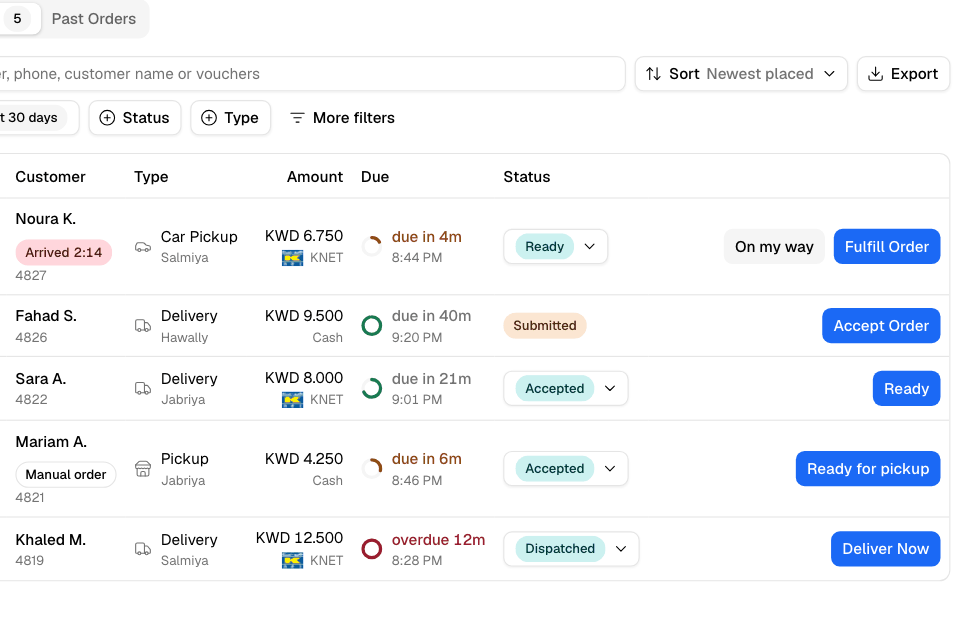Click the plus icon in the Status filter
Screen dimensions: 960x640
107,118
